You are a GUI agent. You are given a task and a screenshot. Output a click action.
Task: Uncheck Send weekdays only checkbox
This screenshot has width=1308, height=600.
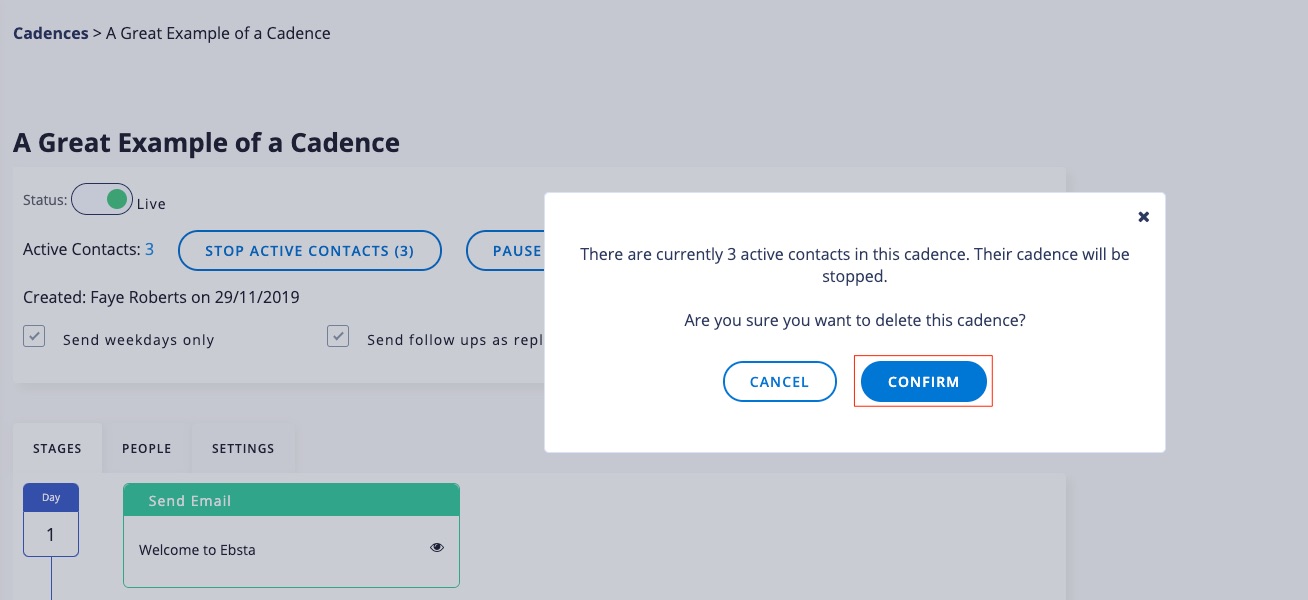[x=35, y=337]
